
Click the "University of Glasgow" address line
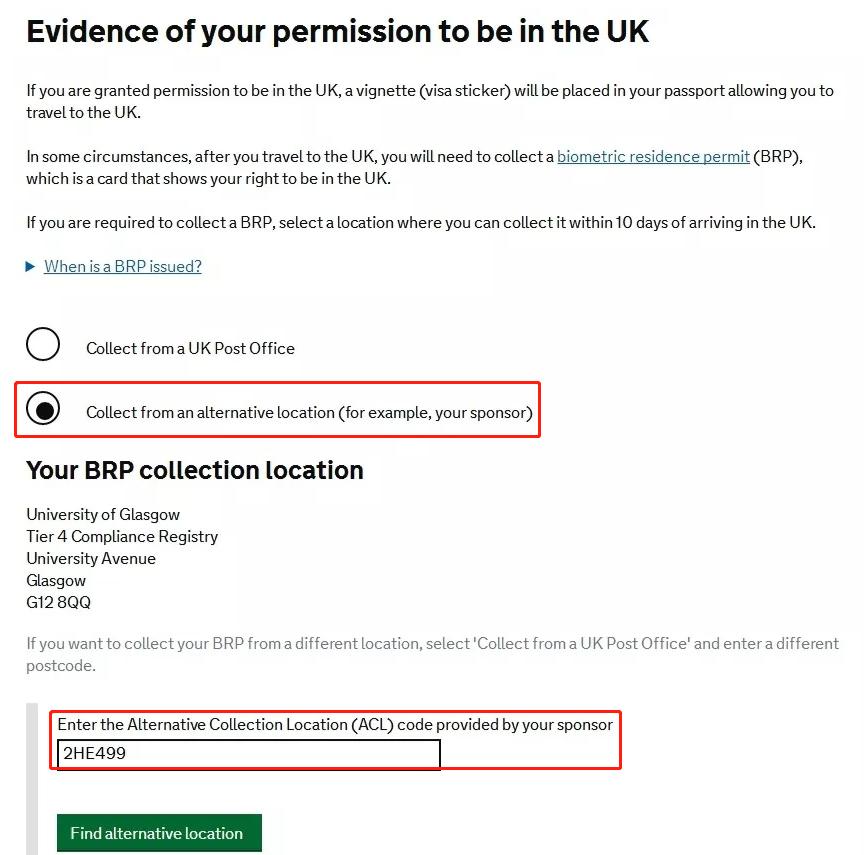(103, 514)
